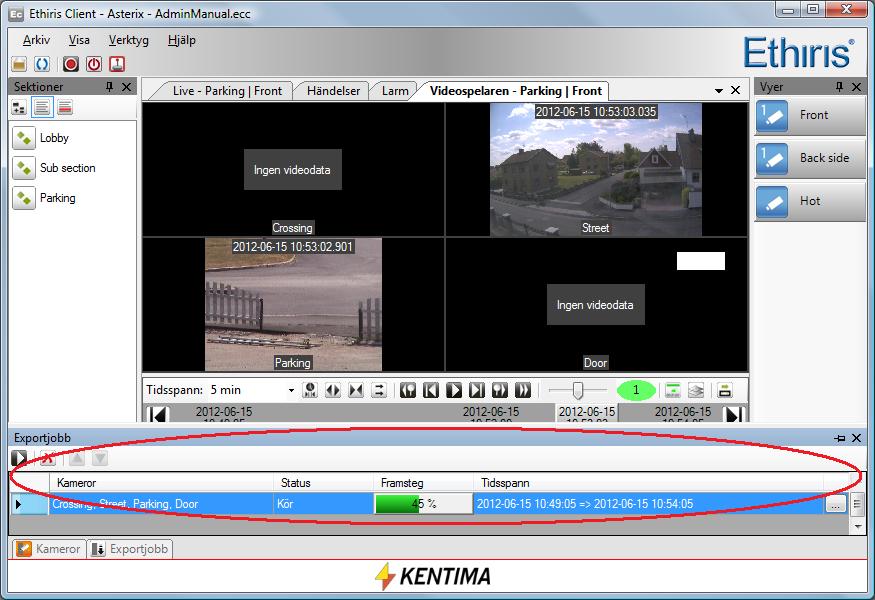Image resolution: width=875 pixels, height=600 pixels.
Task: Open the Hjälp menu
Action: tap(182, 40)
